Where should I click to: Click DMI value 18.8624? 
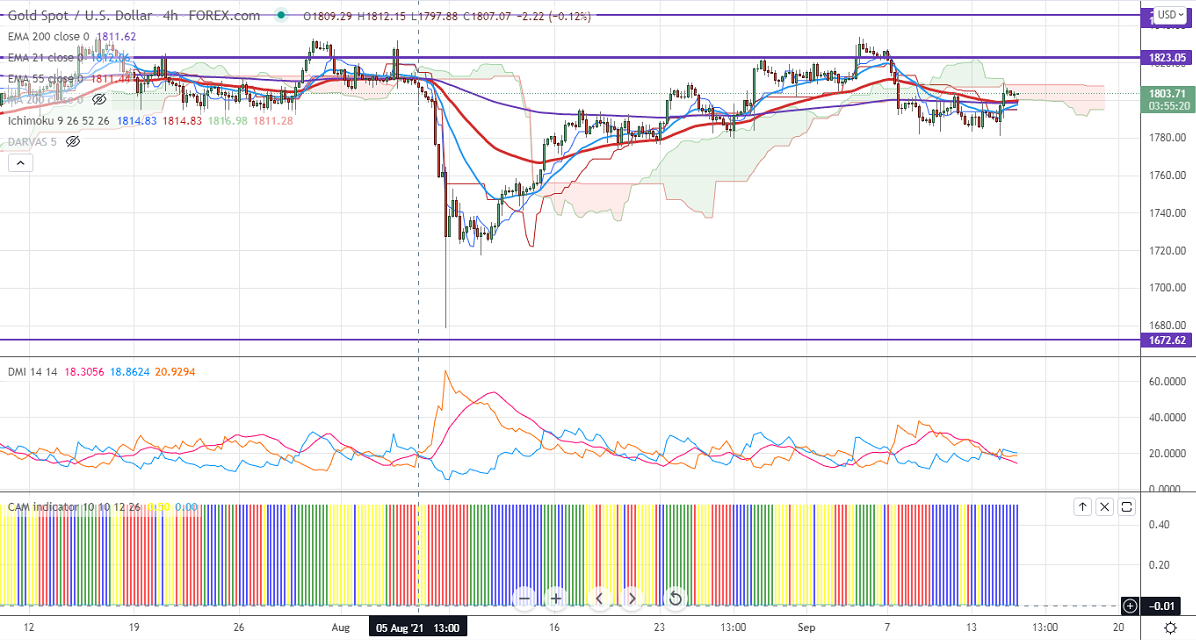pos(130,372)
